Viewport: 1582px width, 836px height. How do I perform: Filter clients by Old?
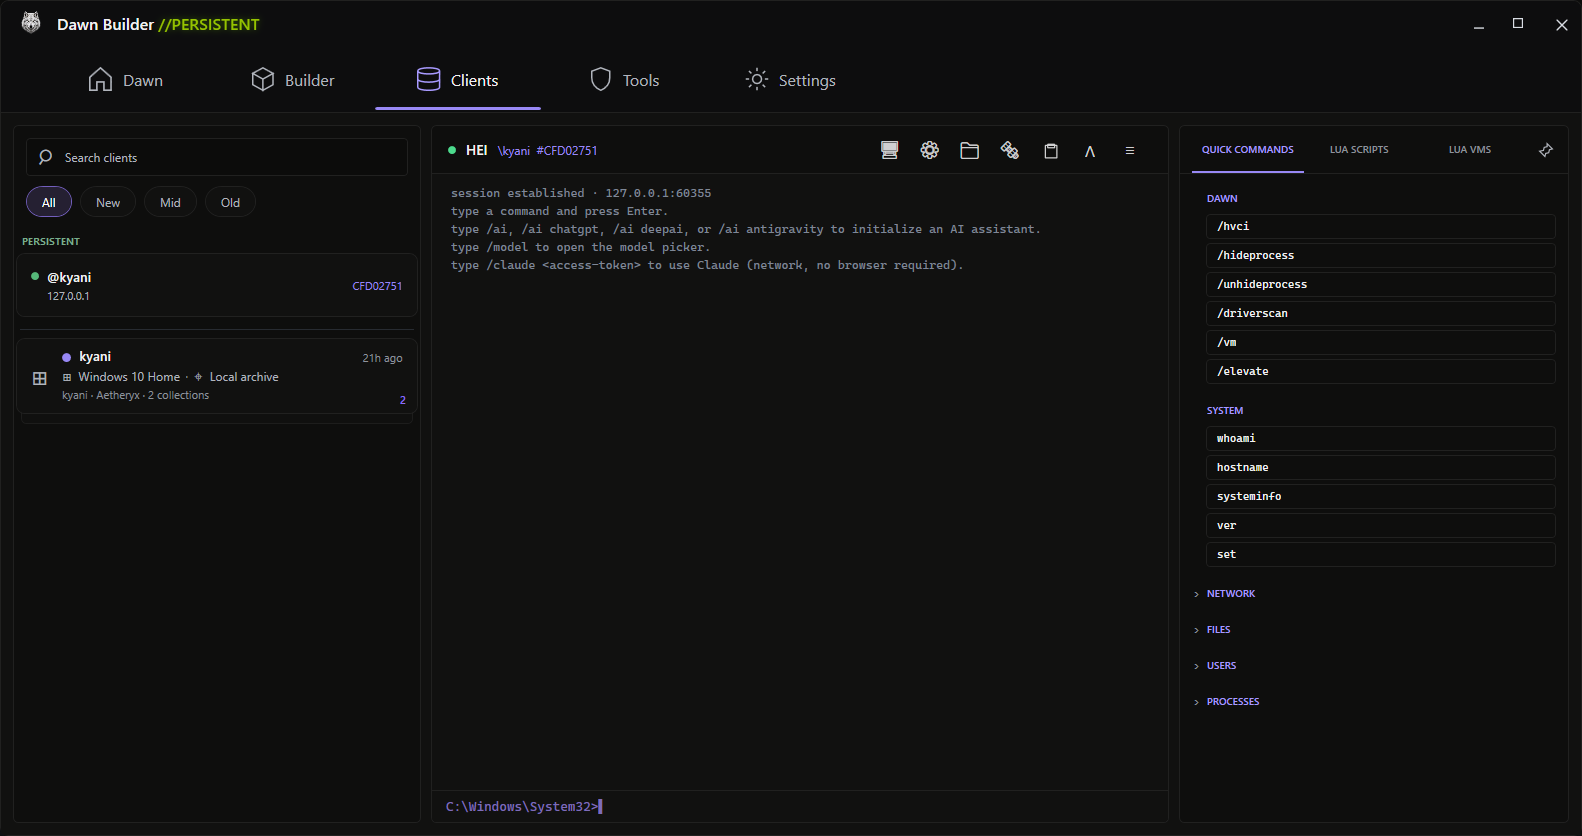[x=231, y=202]
